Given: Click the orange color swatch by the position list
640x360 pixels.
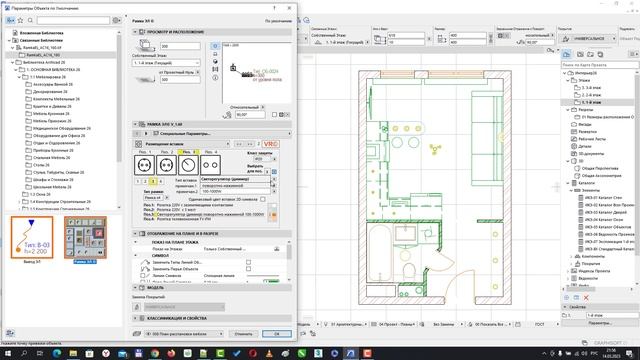Looking at the screenshot, I should [273, 215].
